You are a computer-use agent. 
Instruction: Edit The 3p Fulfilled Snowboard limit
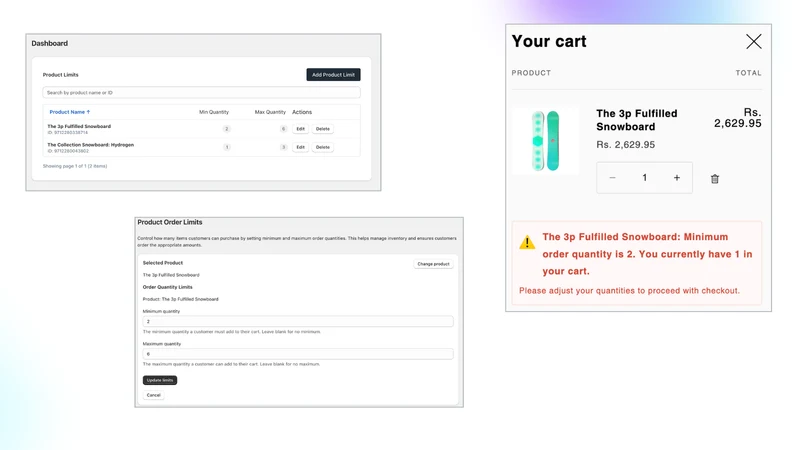click(301, 129)
